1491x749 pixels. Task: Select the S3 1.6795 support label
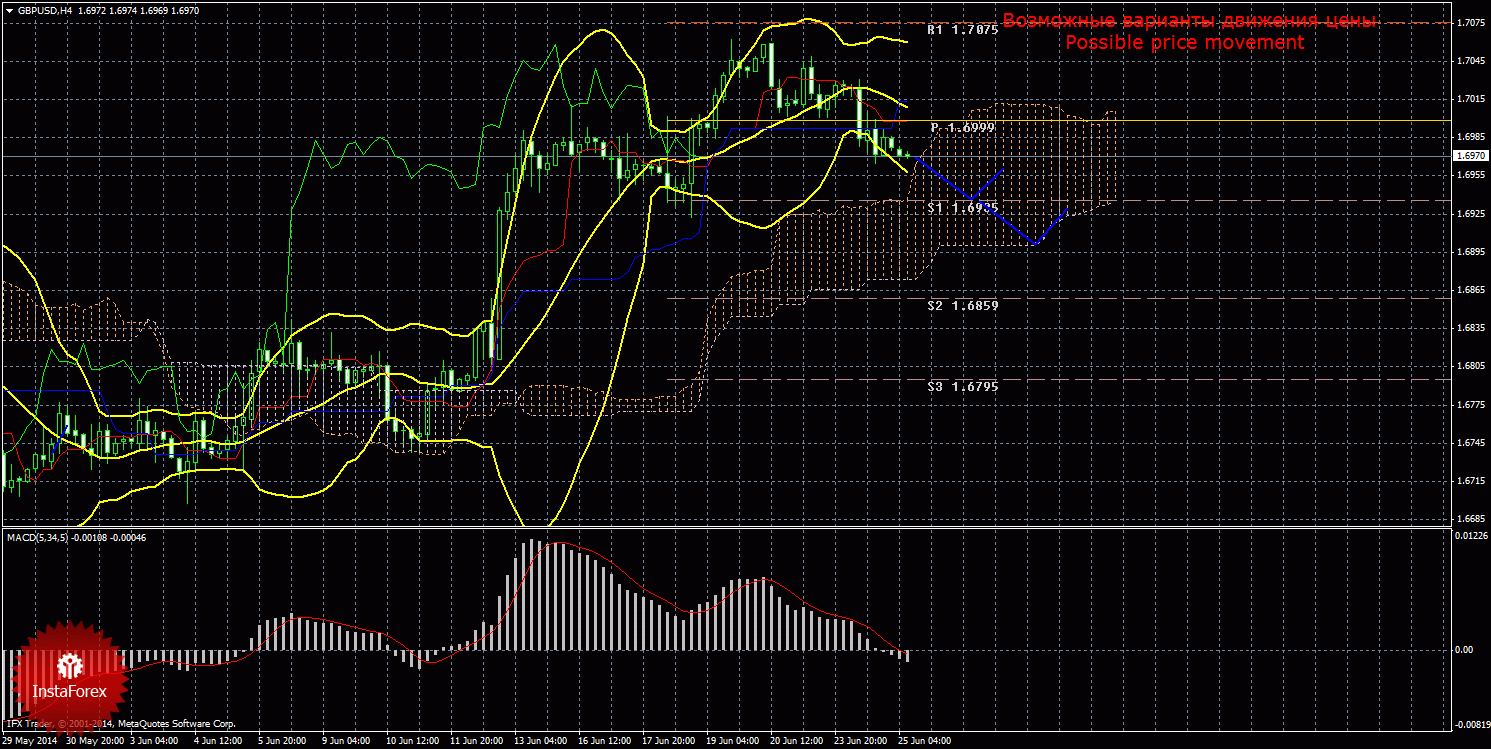[962, 386]
